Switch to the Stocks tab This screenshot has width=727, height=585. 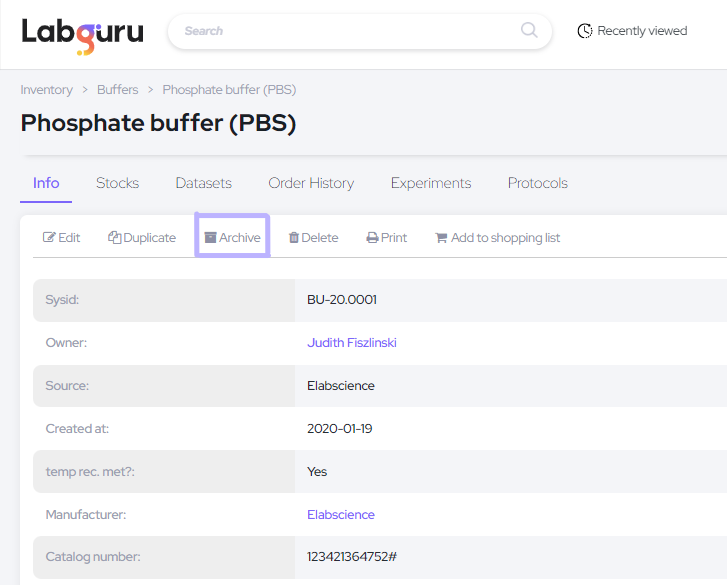coord(117,183)
